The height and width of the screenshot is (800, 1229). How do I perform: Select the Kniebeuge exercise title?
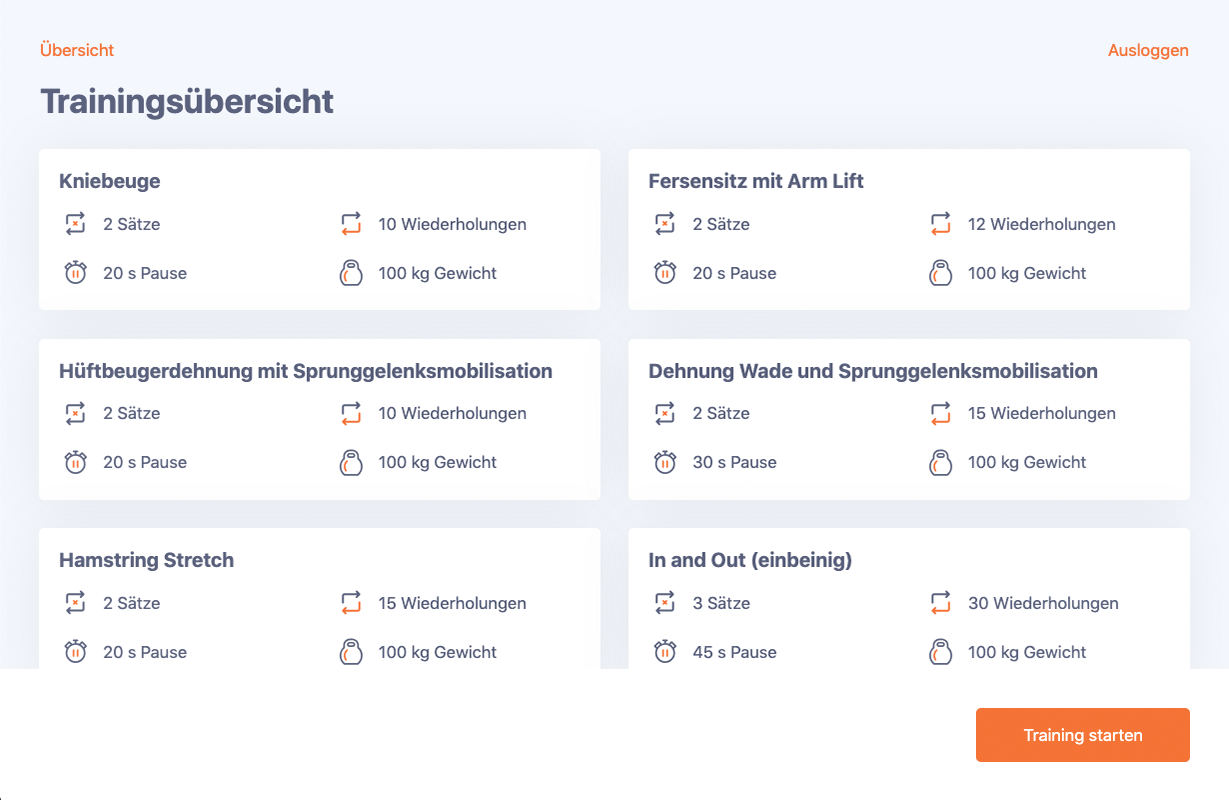click(110, 181)
